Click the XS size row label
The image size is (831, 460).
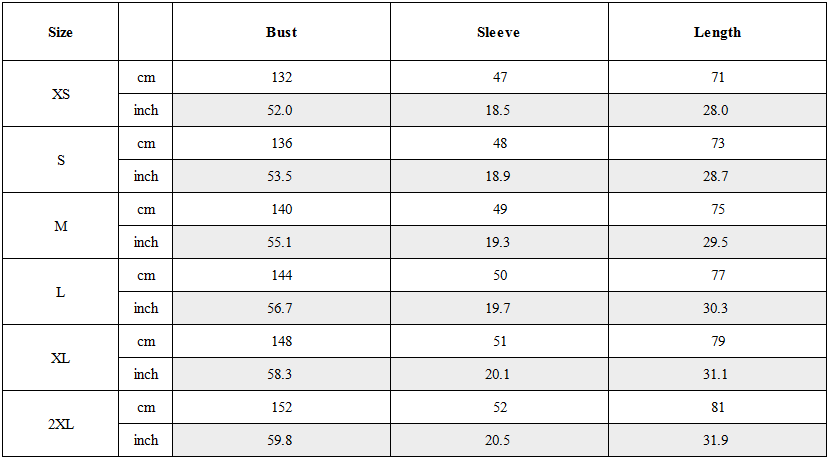(x=60, y=94)
